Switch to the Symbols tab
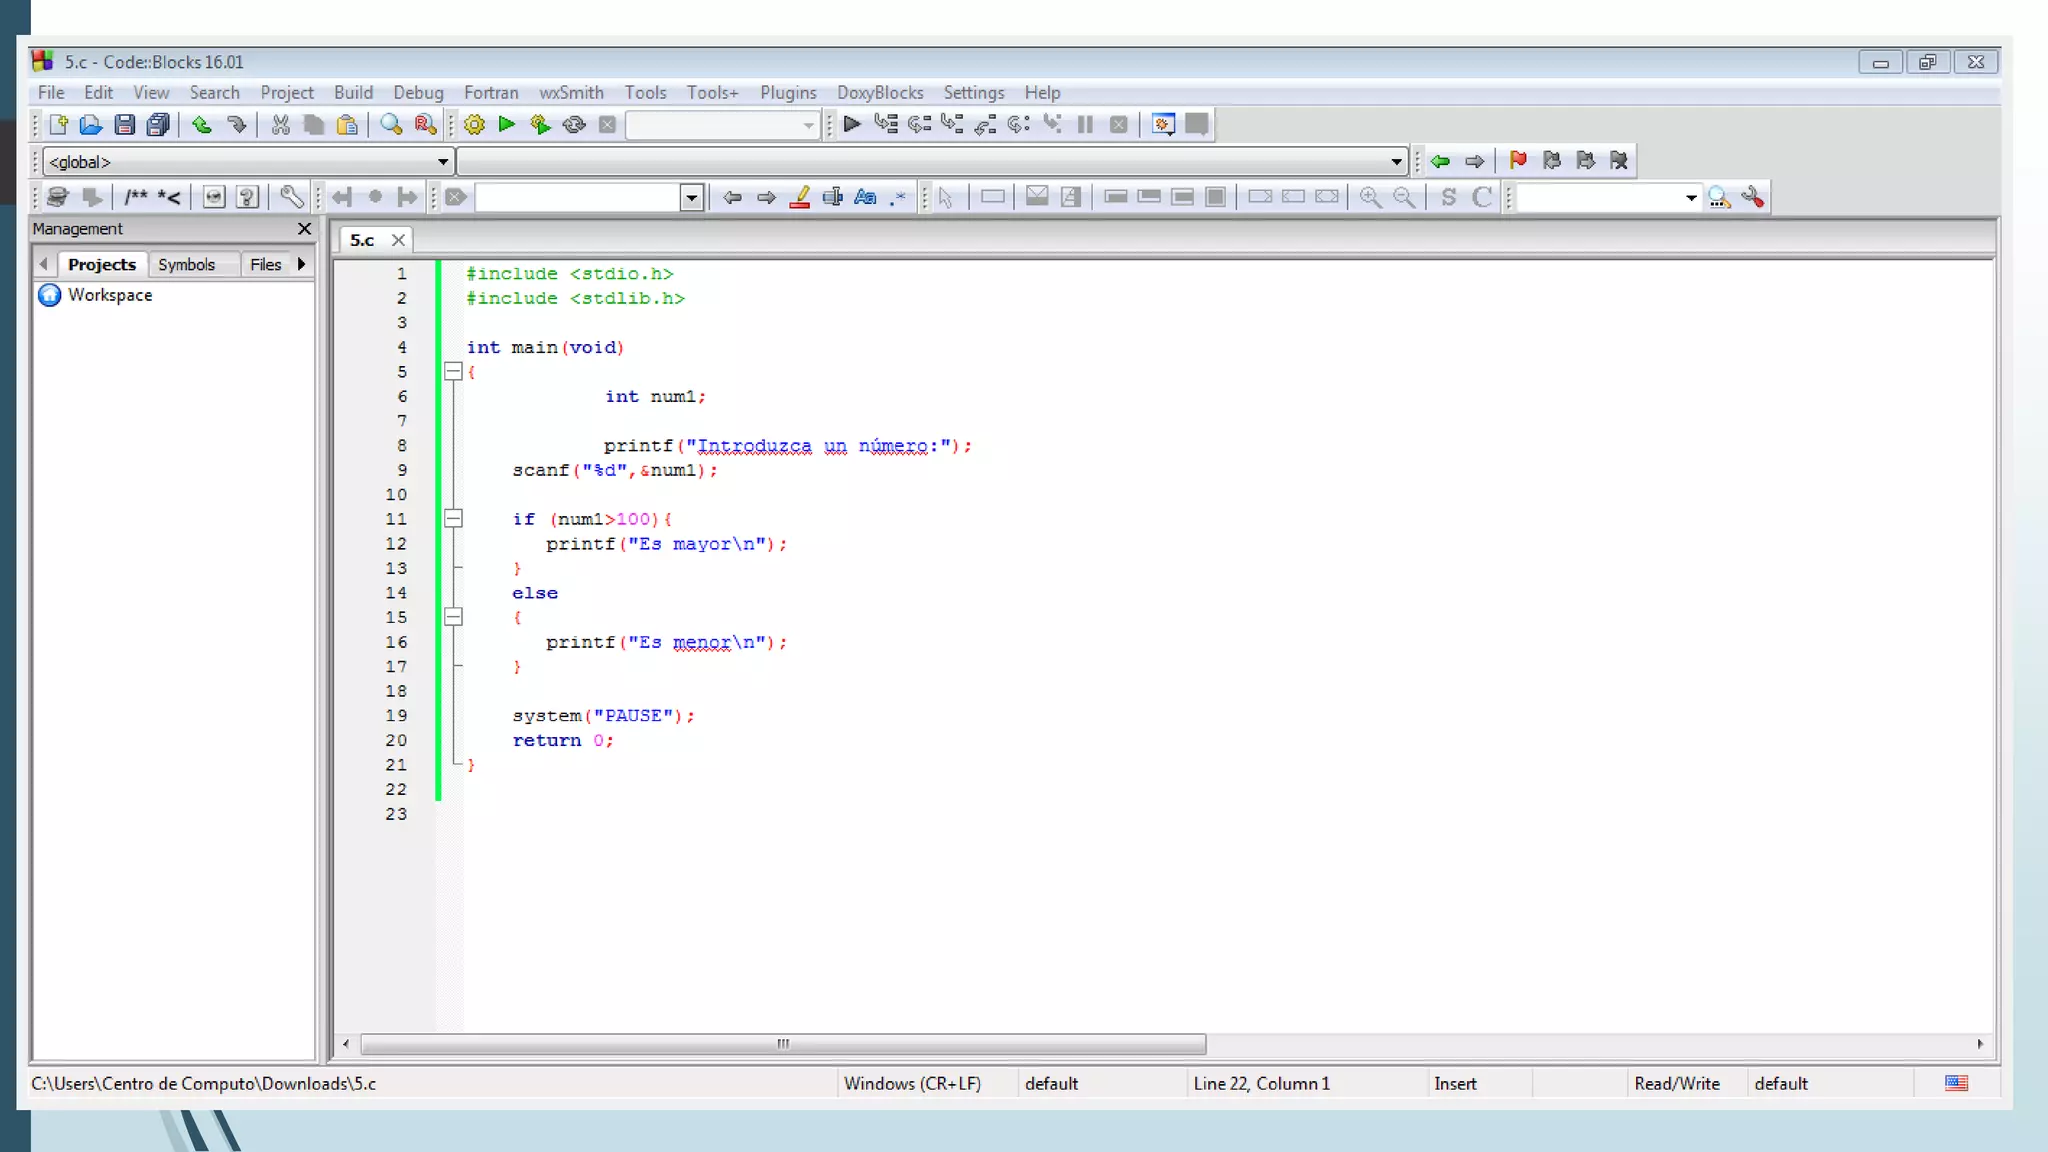This screenshot has height=1152, width=2048. tap(186, 264)
